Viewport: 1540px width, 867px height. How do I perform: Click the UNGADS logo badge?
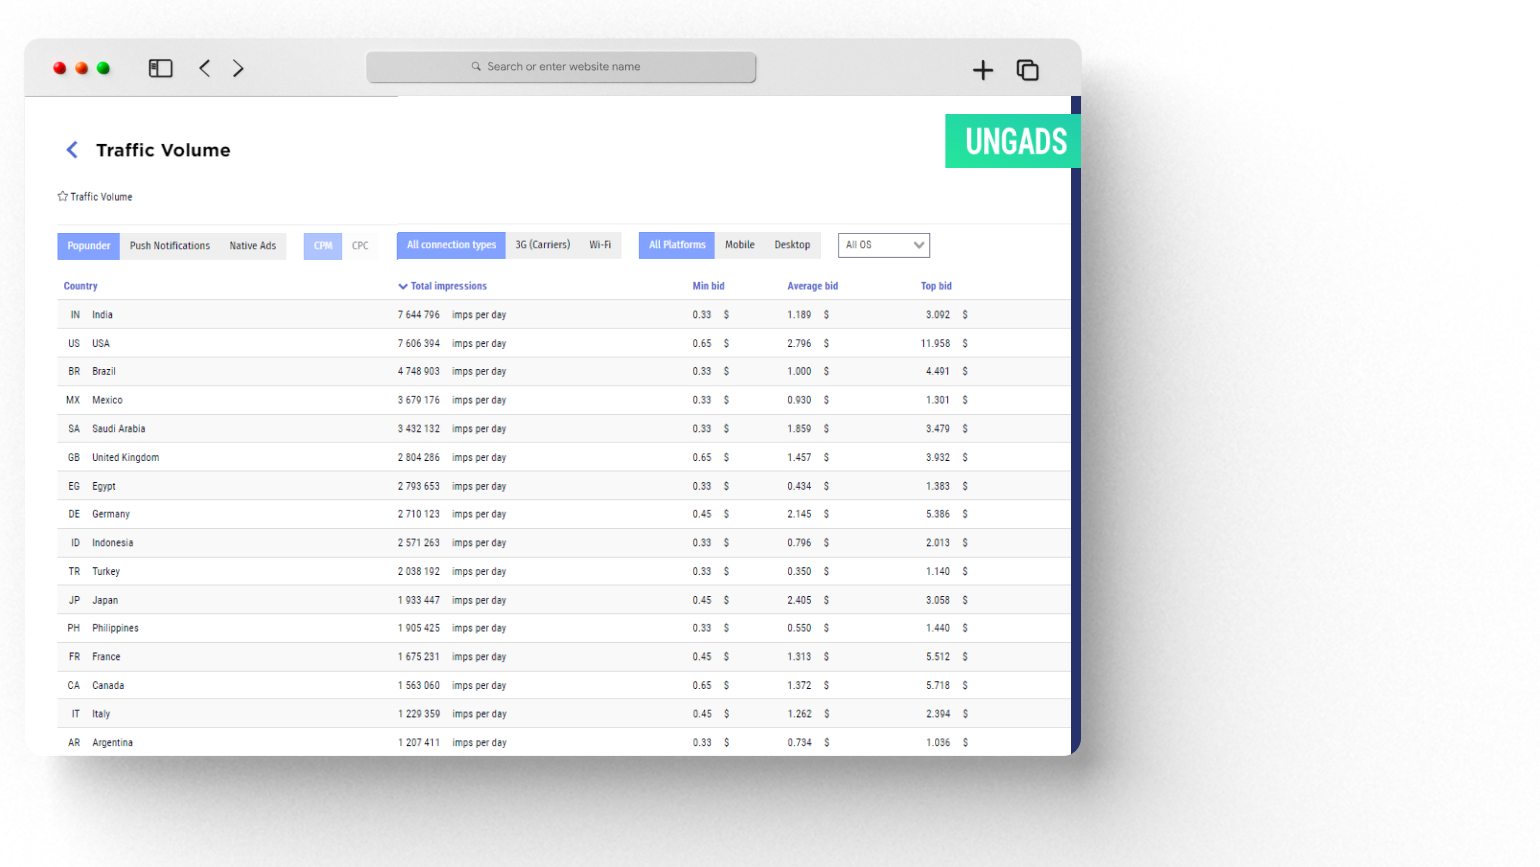1013,141
